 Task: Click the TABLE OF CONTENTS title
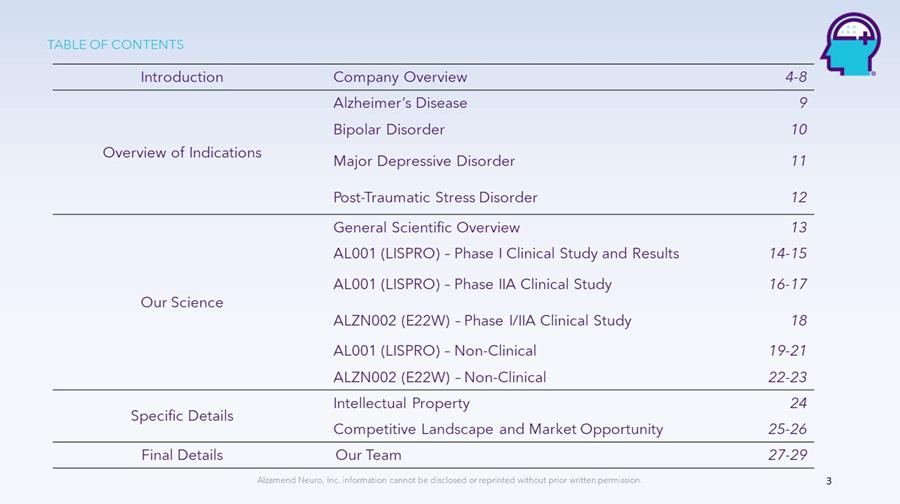click(x=116, y=45)
